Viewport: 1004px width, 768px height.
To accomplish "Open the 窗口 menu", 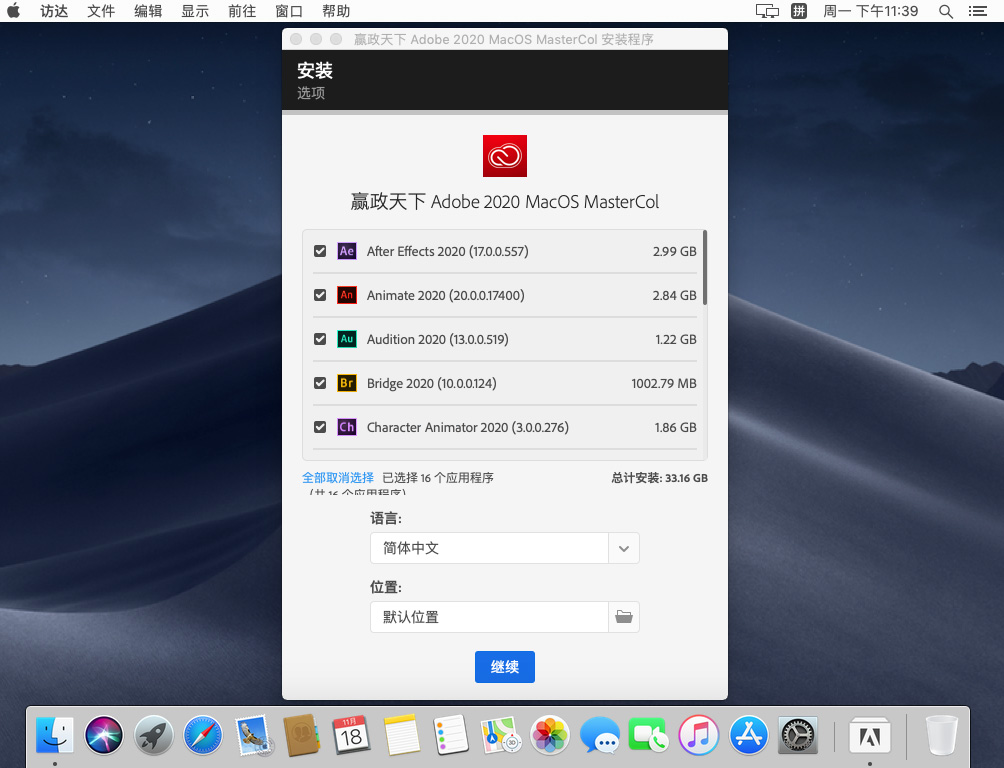I will coord(289,11).
